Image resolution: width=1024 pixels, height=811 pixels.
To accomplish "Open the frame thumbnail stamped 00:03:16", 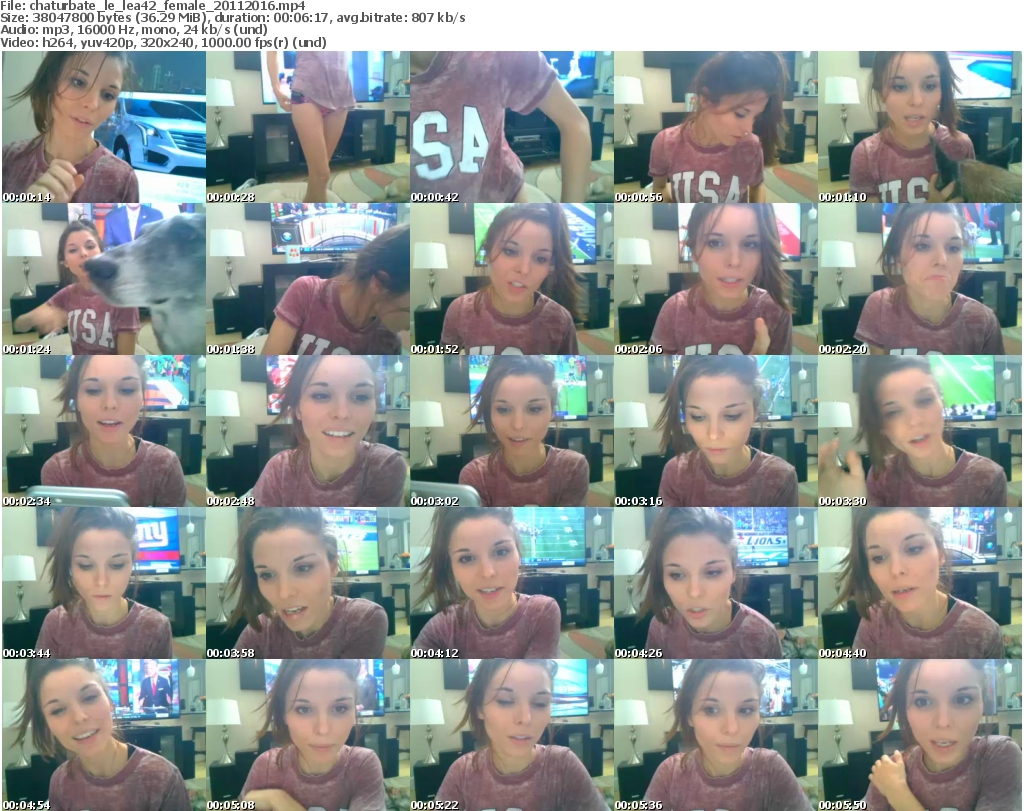I will pyautogui.click(x=715, y=431).
